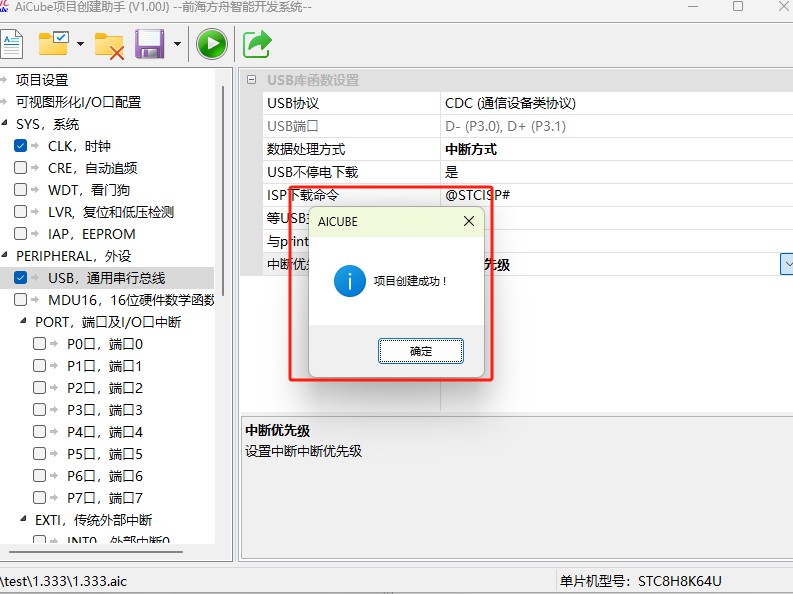Open dropdown arrow beside save icon
Screen dimensions: 793x594
178,44
